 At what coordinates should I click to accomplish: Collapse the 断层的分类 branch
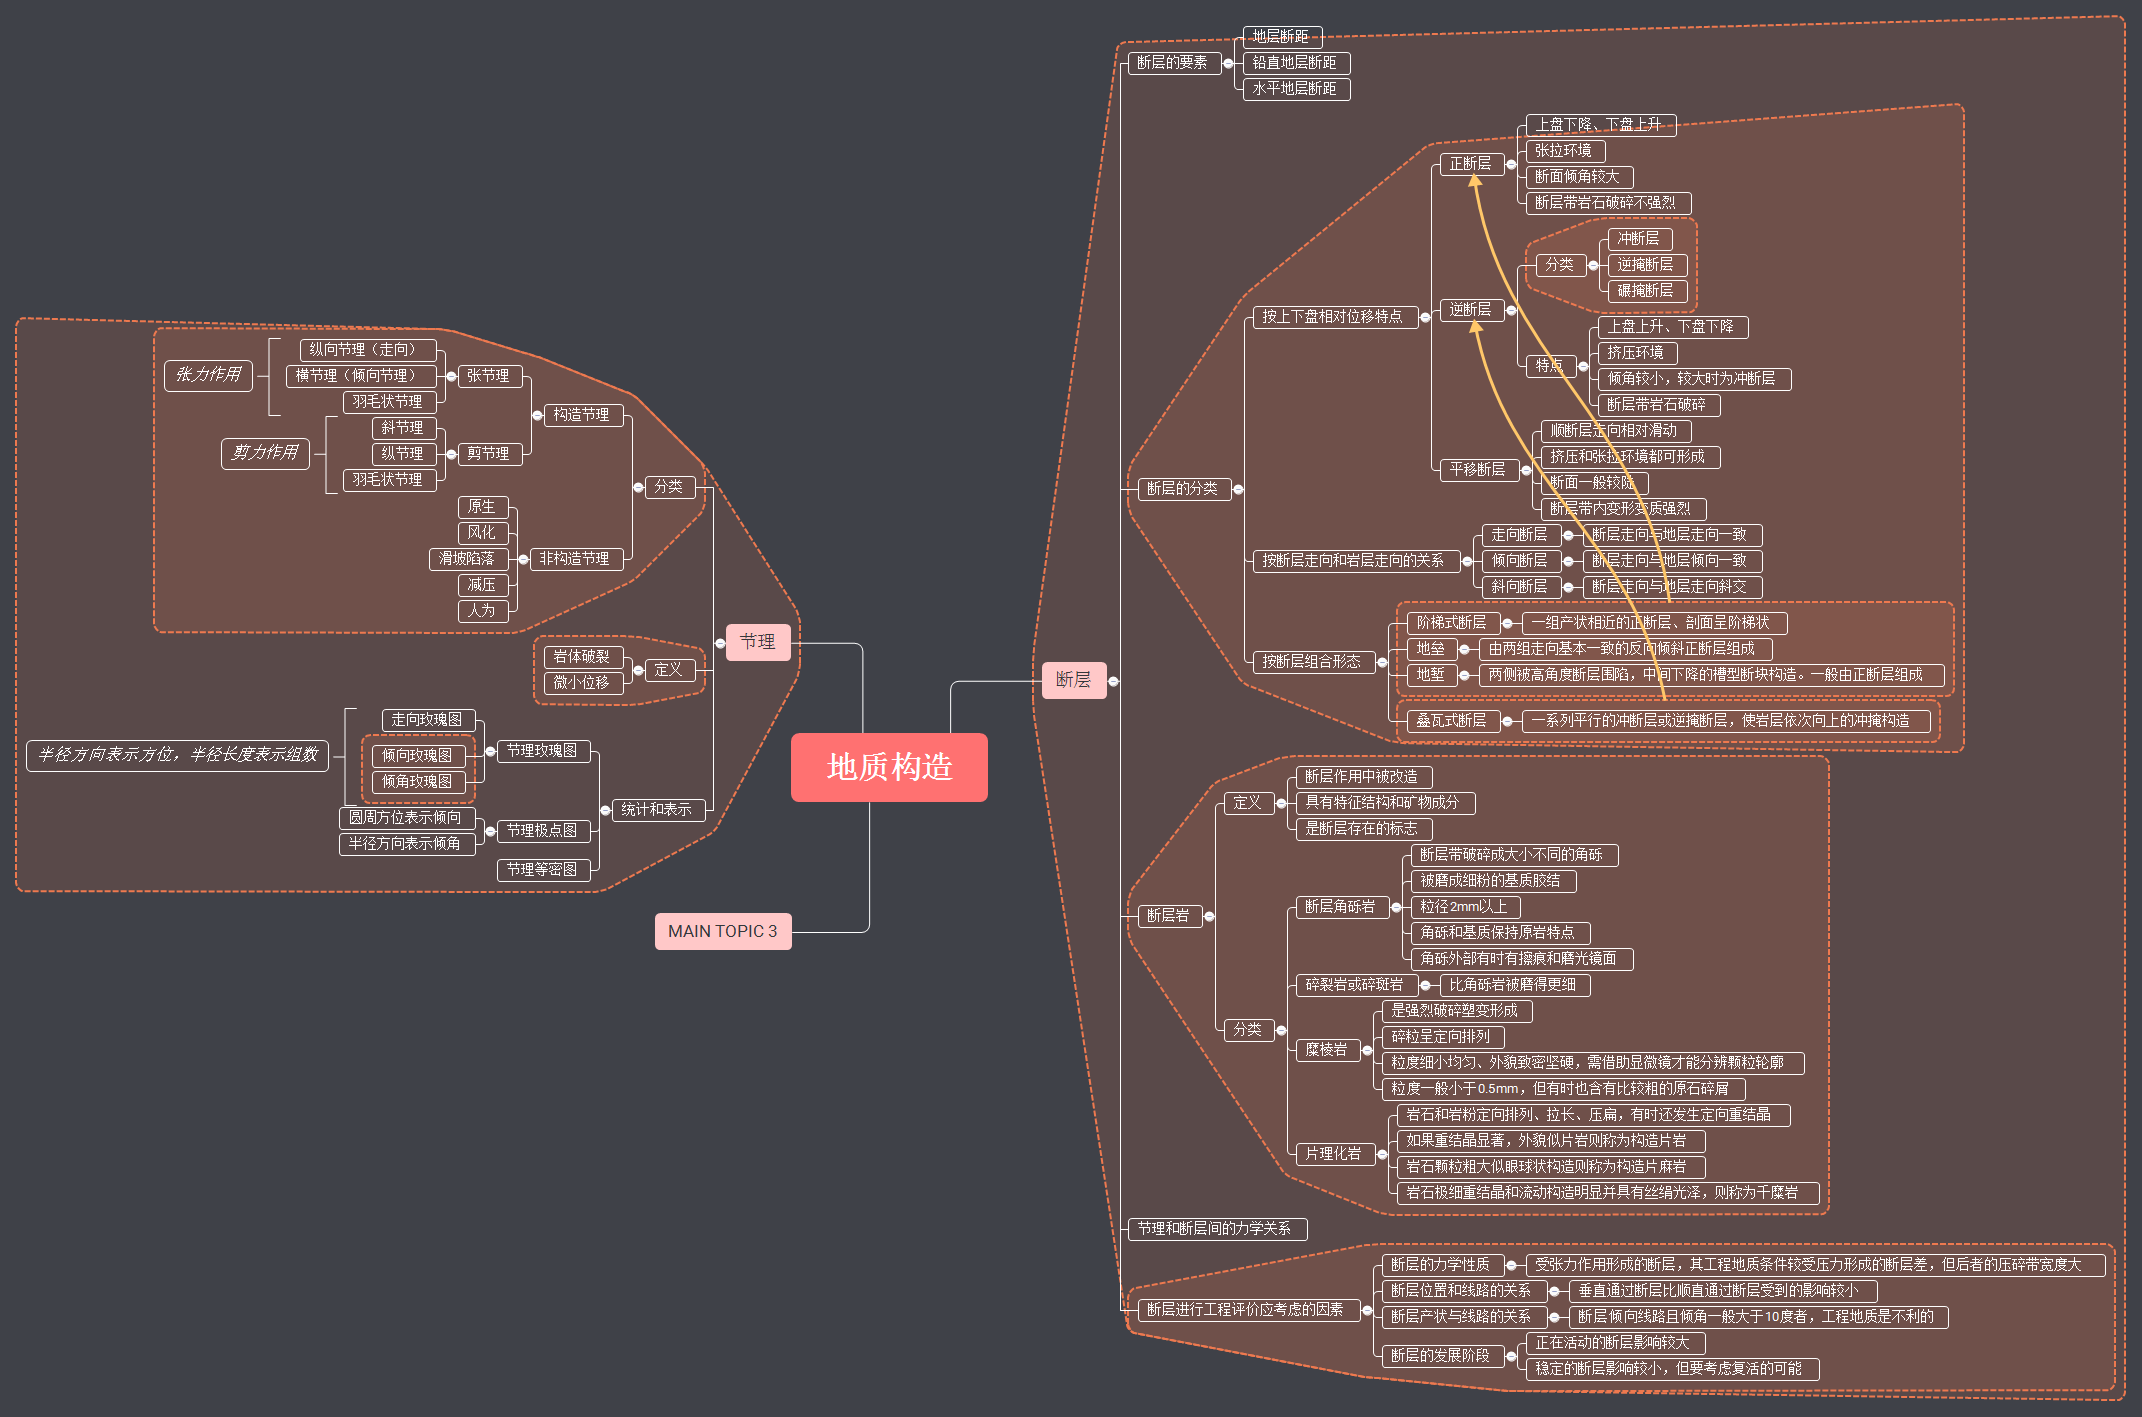(1237, 491)
